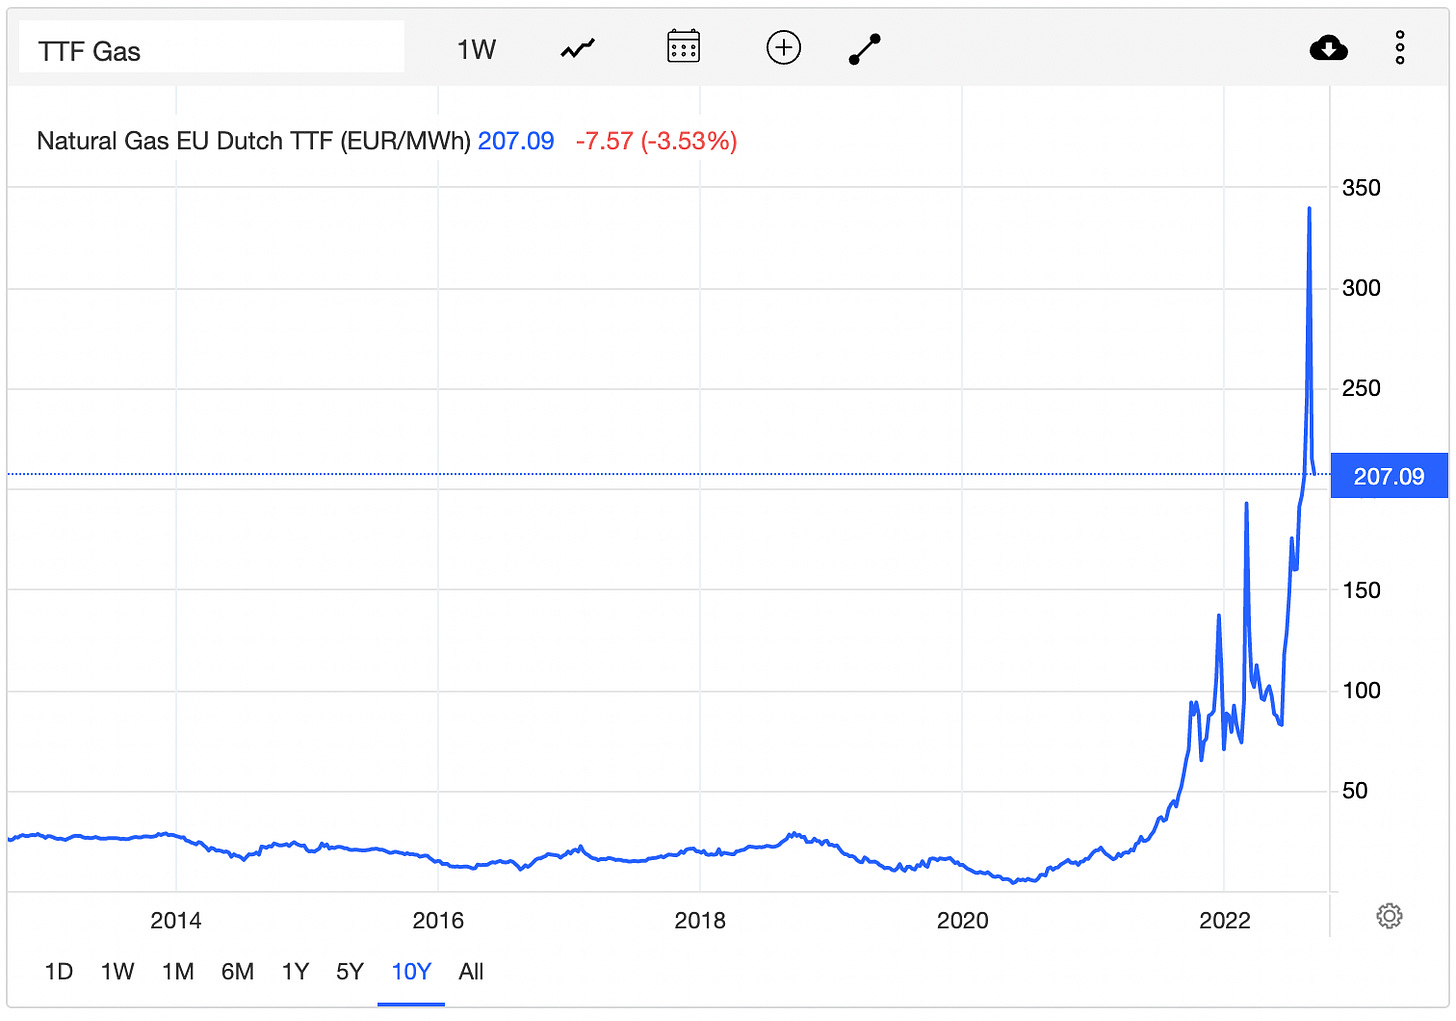Click the plus icon to add comparison
1456x1021 pixels.
coord(784,47)
